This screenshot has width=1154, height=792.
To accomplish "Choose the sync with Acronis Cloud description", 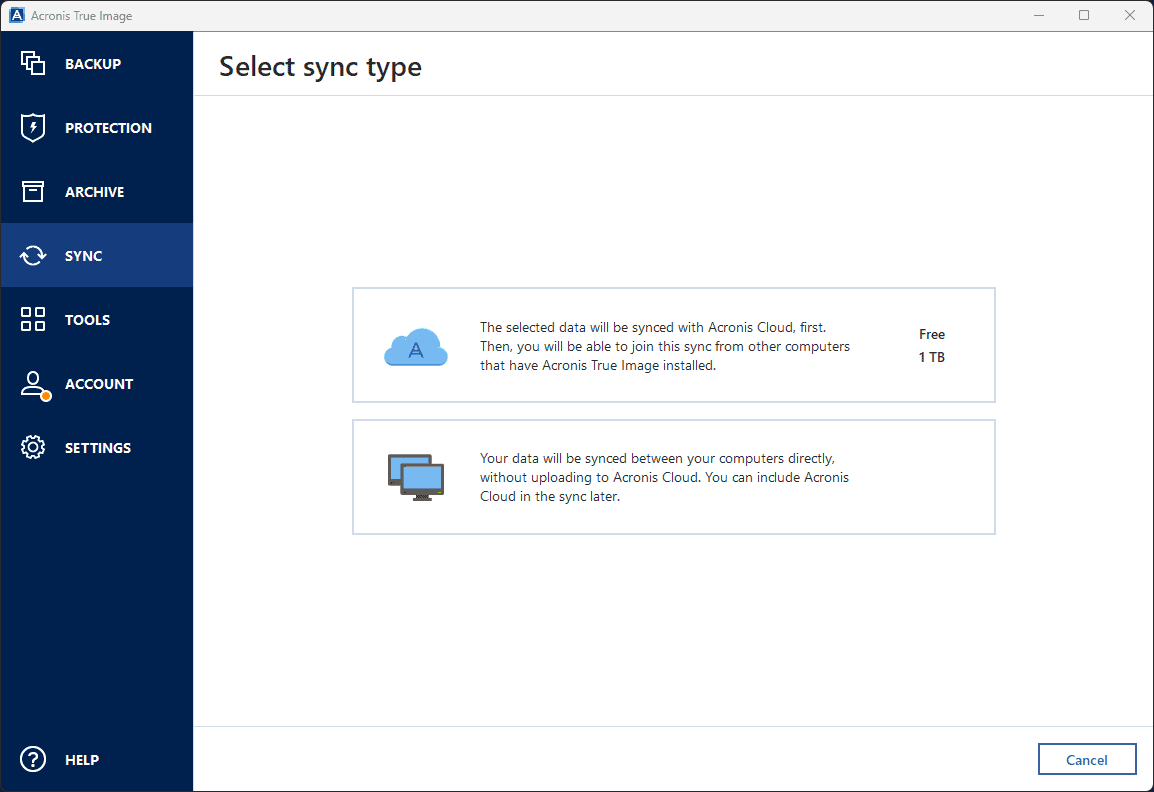I will [x=664, y=346].
